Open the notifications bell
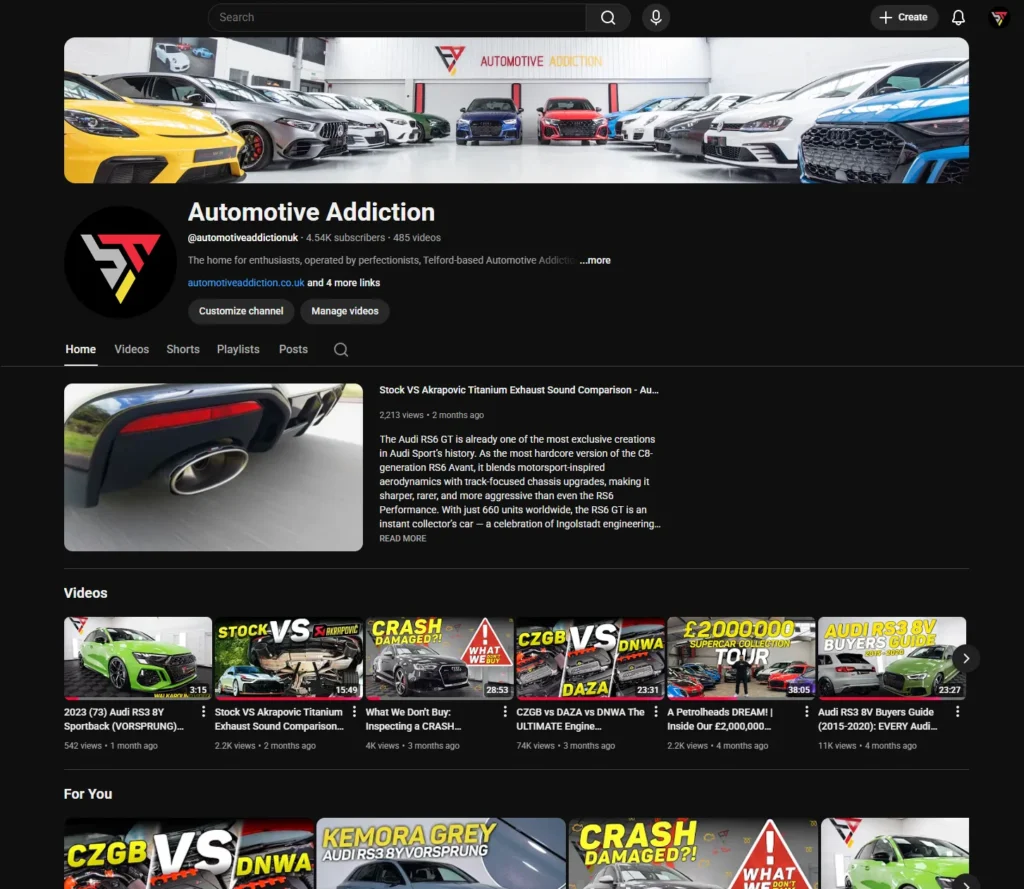This screenshot has width=1024, height=889. click(958, 17)
